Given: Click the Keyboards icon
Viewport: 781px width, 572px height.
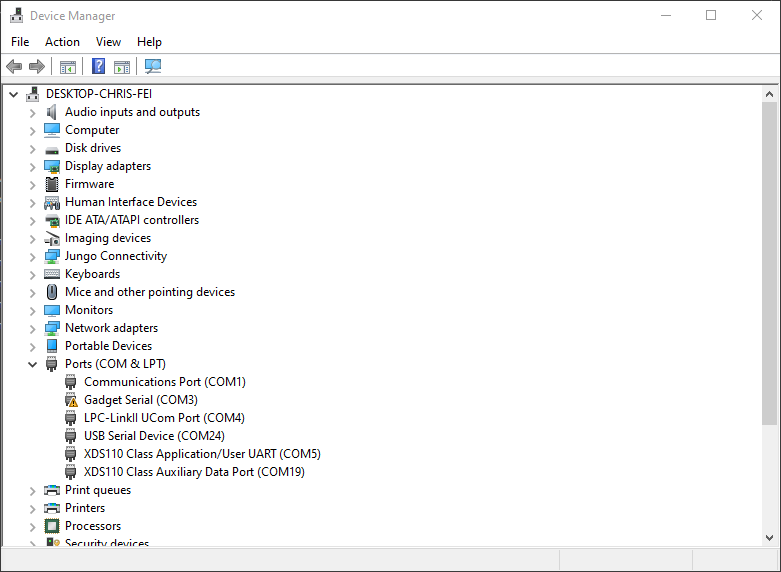Looking at the screenshot, I should [52, 274].
